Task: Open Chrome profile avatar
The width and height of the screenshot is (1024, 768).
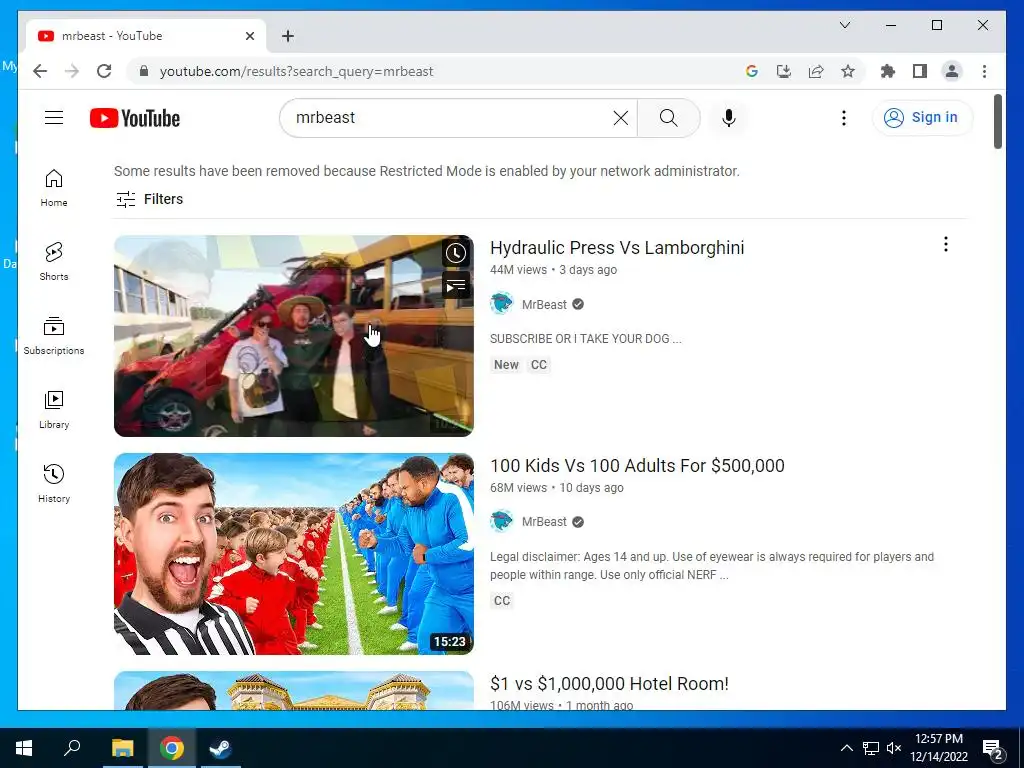Action: tap(952, 71)
